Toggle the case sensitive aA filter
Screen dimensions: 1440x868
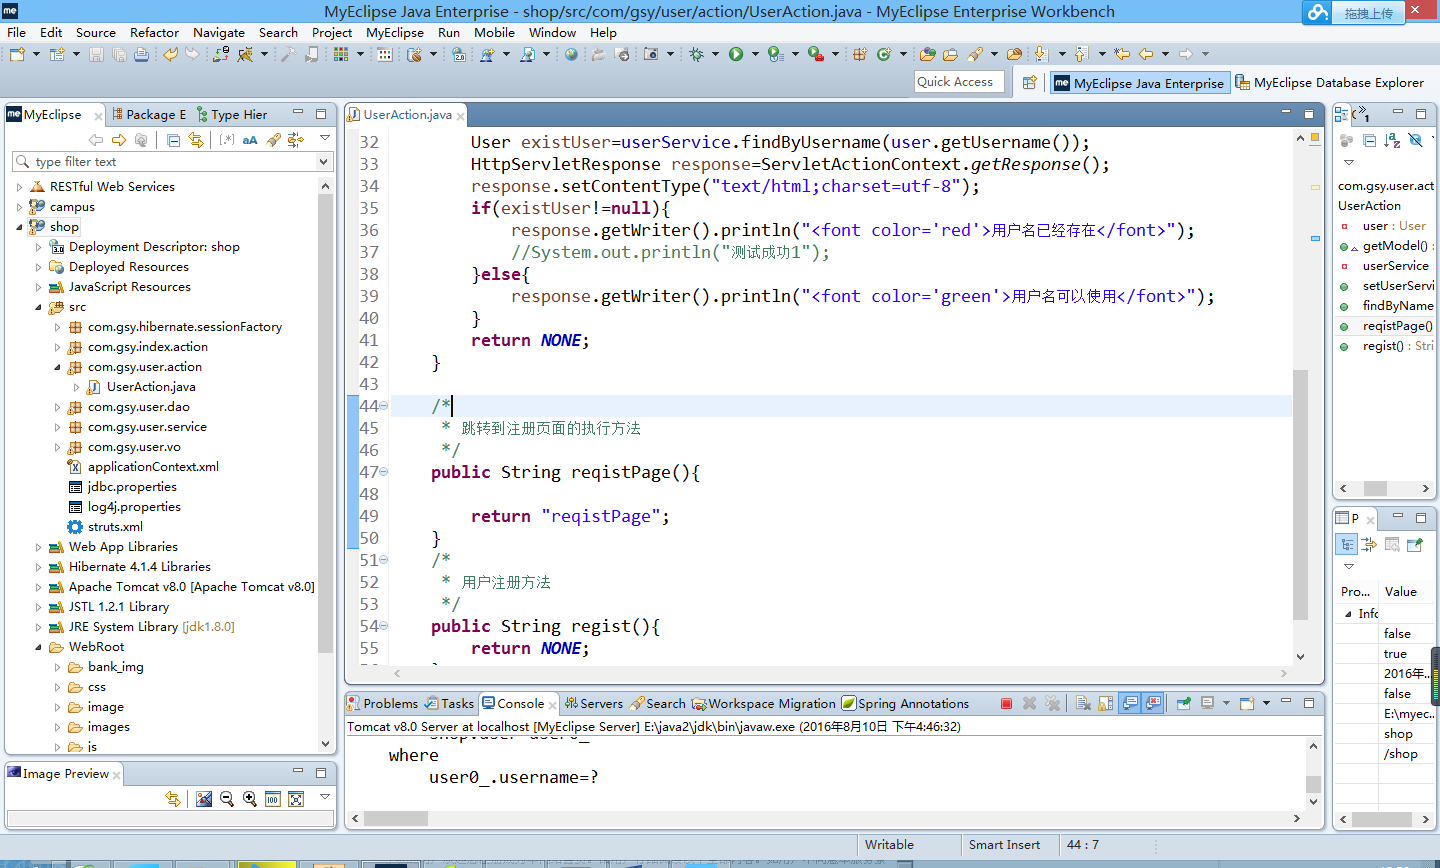point(250,140)
